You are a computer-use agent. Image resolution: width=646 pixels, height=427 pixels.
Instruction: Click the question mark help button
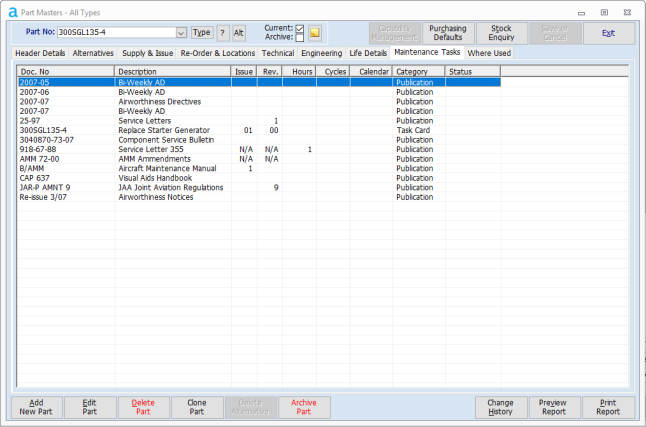223,33
